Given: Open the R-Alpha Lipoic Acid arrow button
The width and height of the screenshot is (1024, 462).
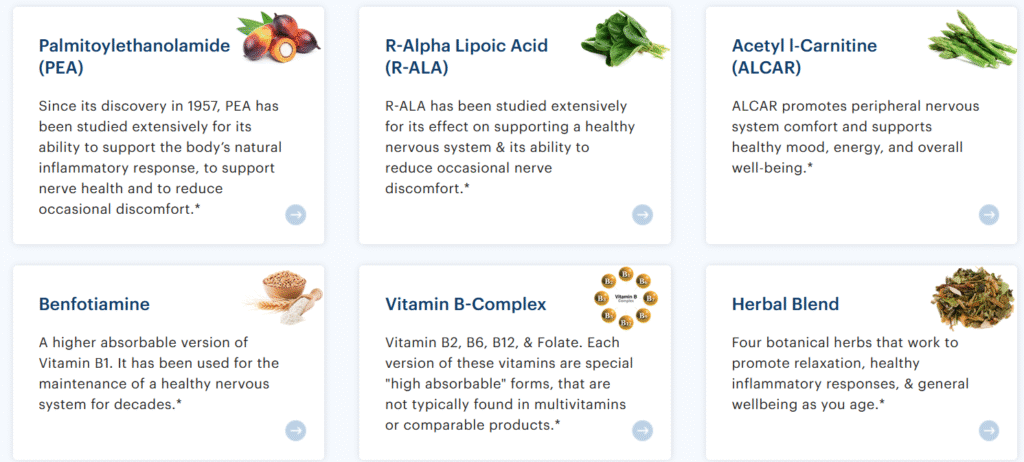Looking at the screenshot, I should coord(643,215).
